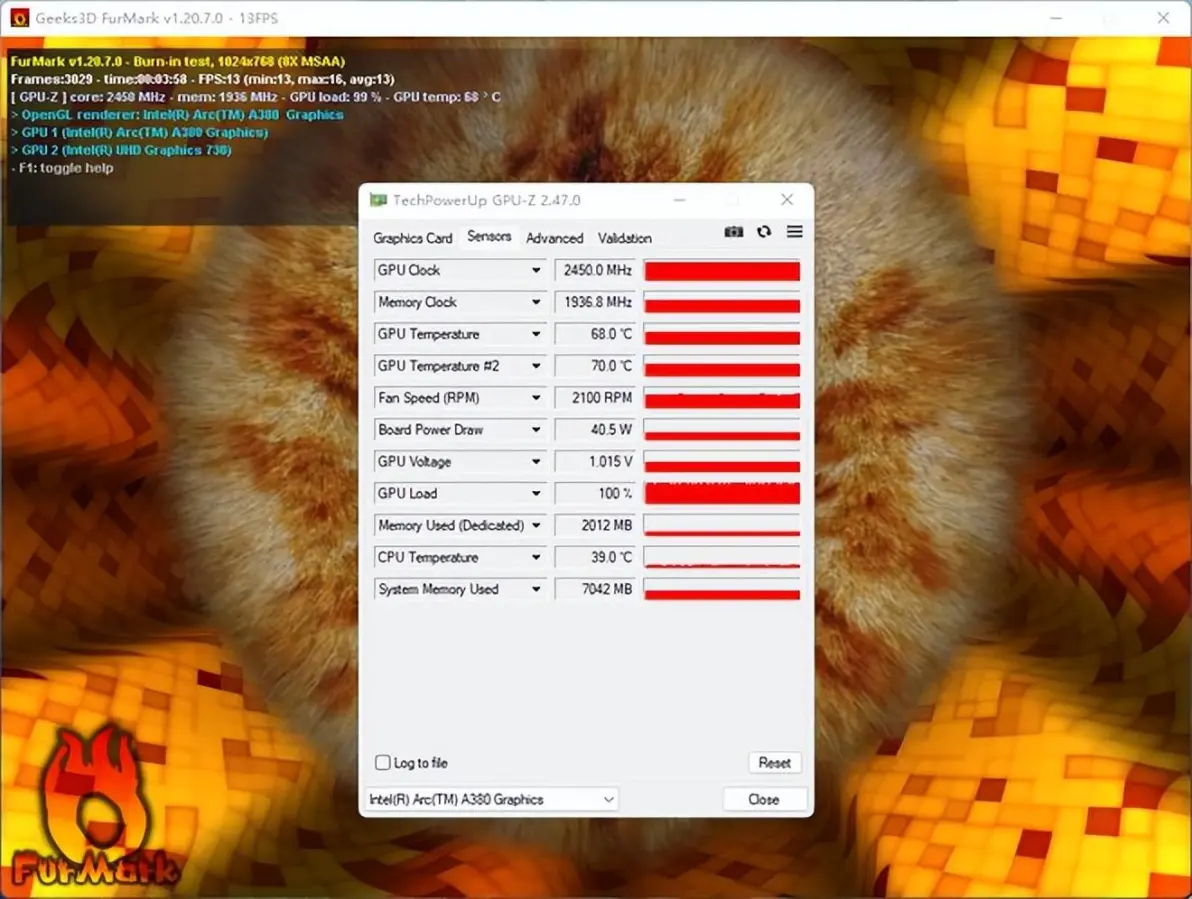
Task: Click the FurMark Burn-in test header line
Action: [x=178, y=62]
